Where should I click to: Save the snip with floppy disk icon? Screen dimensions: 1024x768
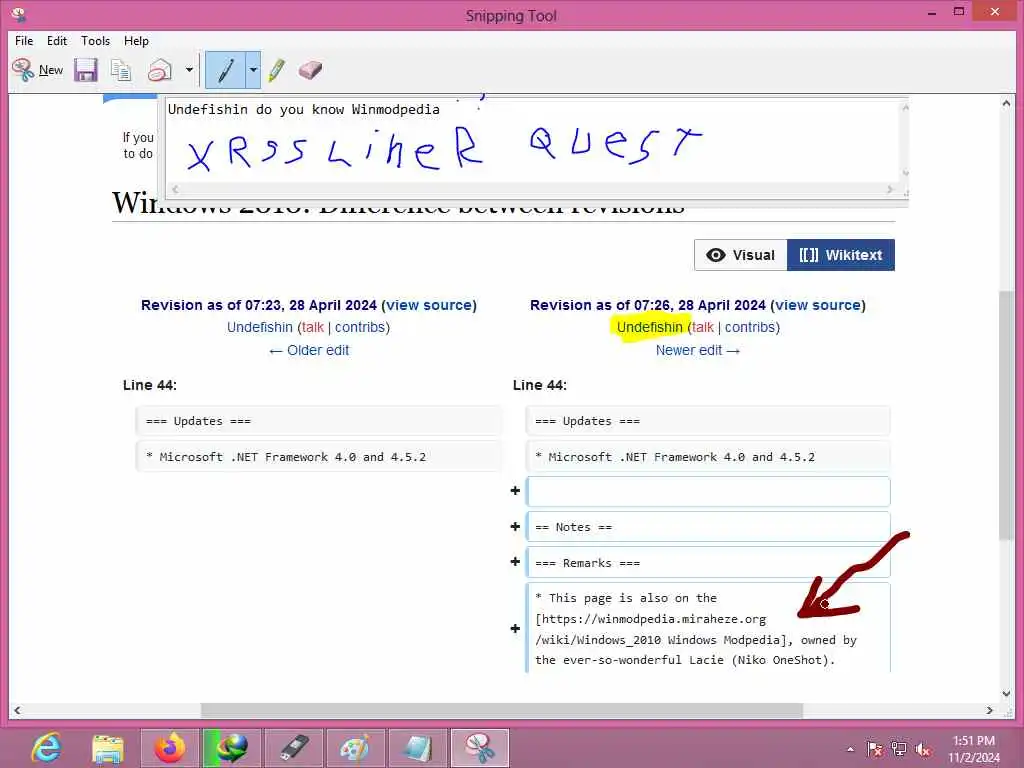coord(86,70)
